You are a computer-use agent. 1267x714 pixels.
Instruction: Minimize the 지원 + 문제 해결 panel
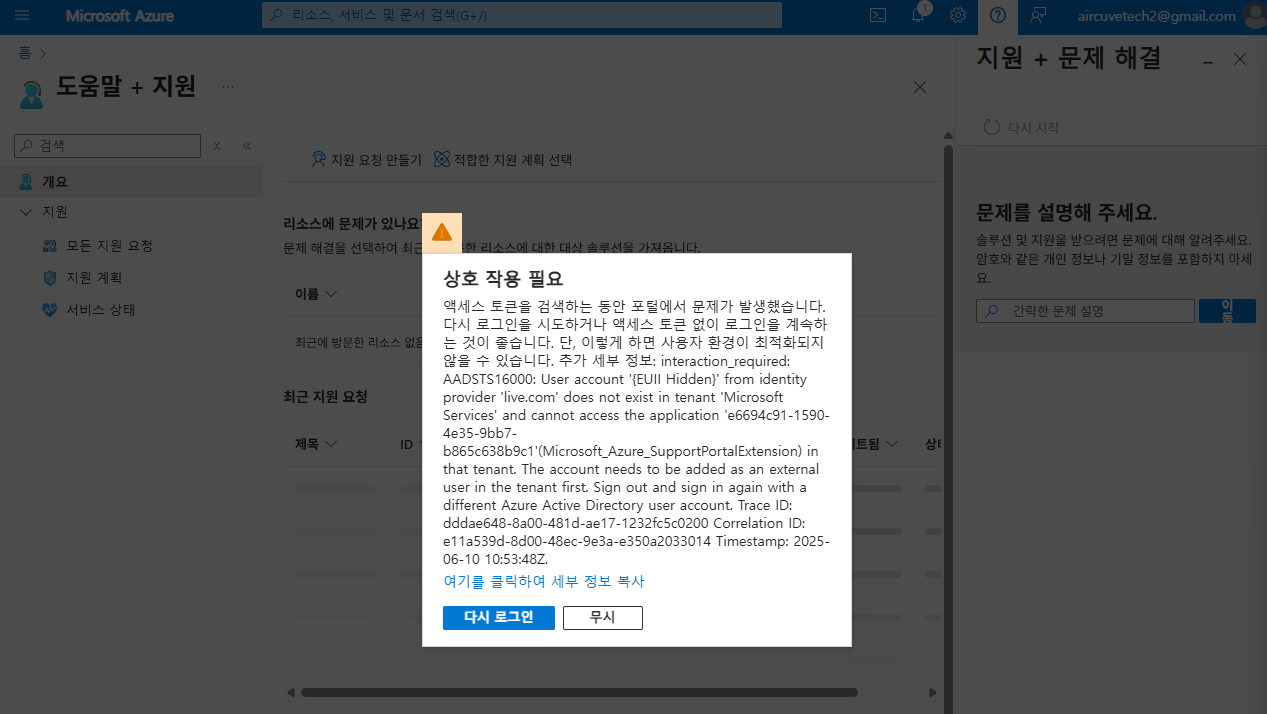coord(1208,61)
